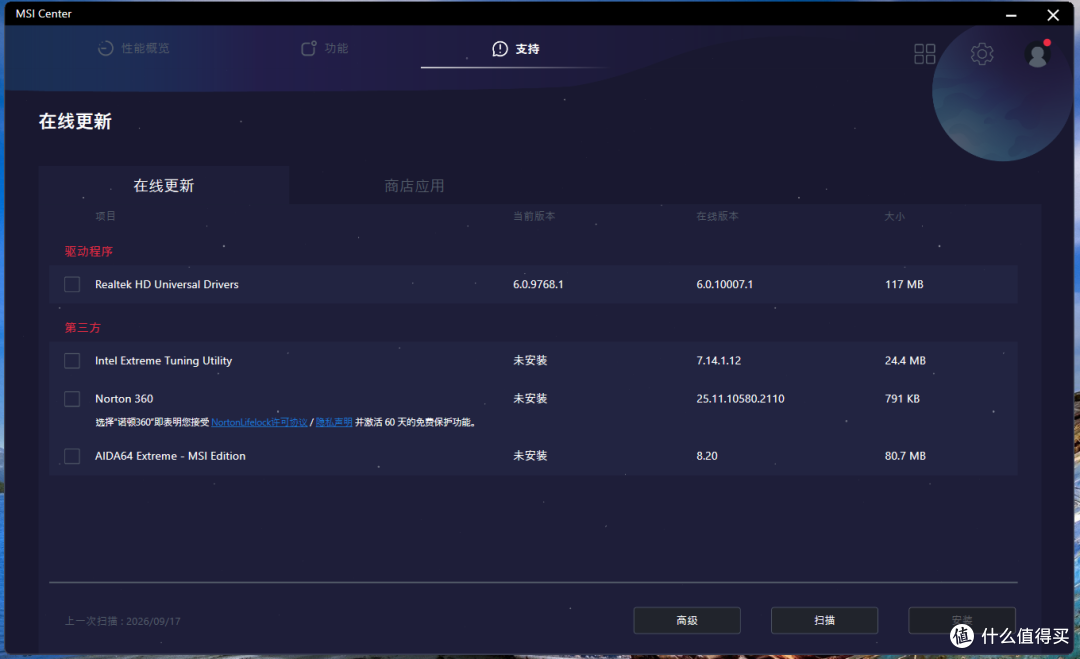Tick the Norton 360 checkbox
The image size is (1080, 659).
point(72,399)
